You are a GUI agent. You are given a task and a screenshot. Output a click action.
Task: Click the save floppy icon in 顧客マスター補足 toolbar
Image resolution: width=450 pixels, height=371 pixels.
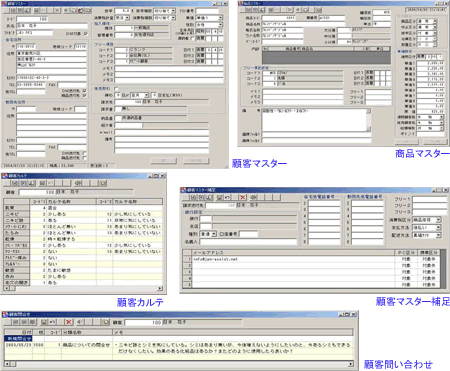tap(220, 197)
